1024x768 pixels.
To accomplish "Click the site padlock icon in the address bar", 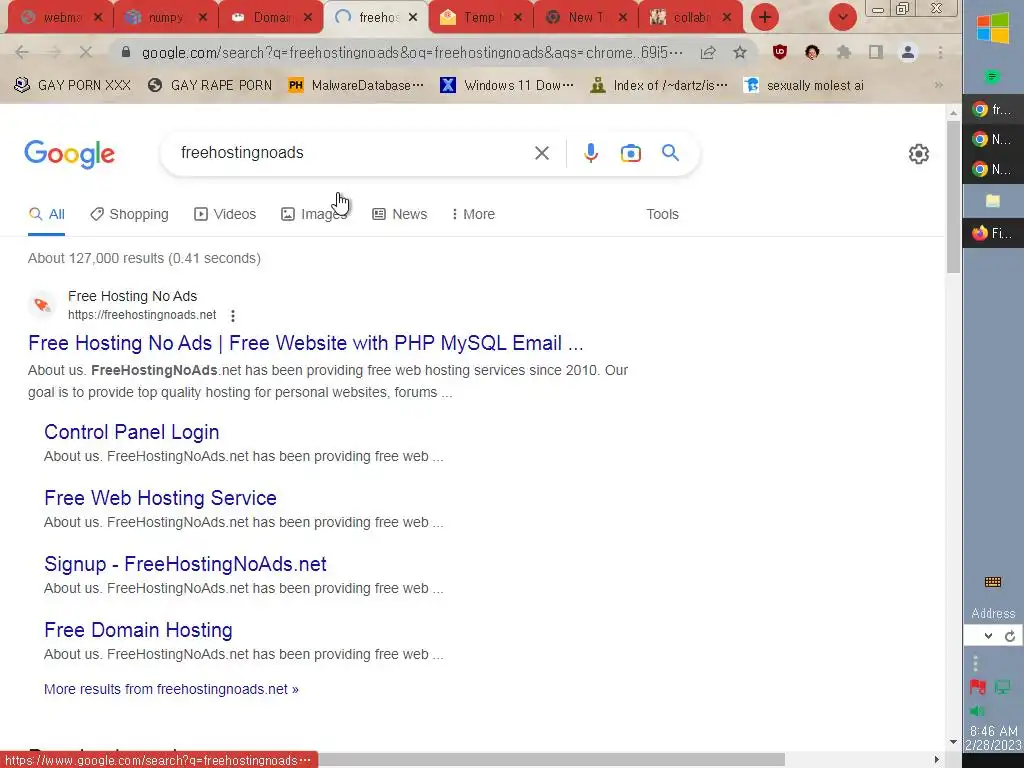I will pos(126,52).
